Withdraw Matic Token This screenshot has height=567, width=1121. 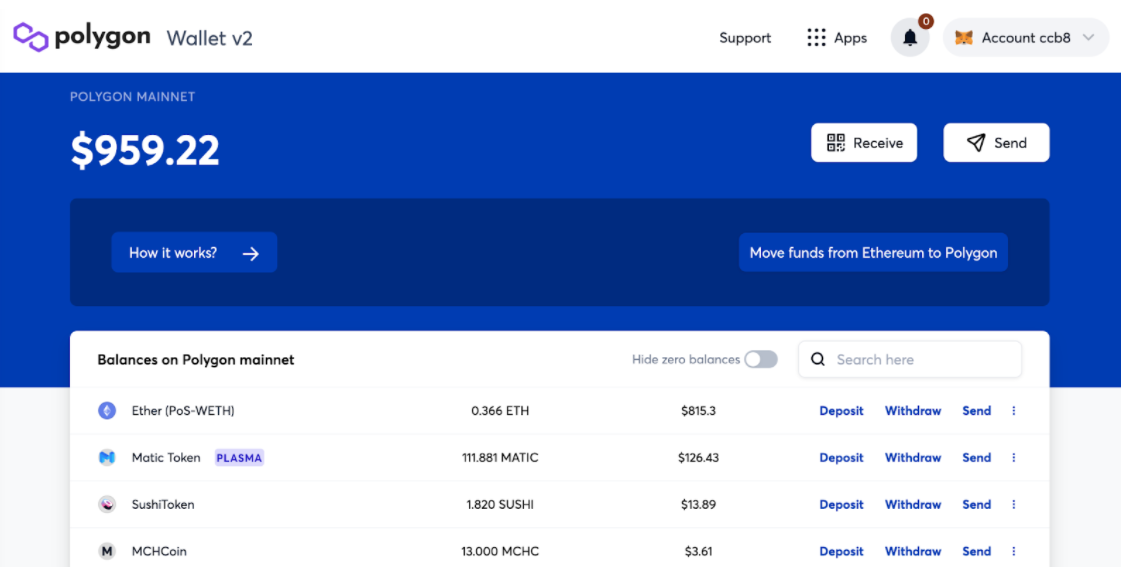point(913,458)
